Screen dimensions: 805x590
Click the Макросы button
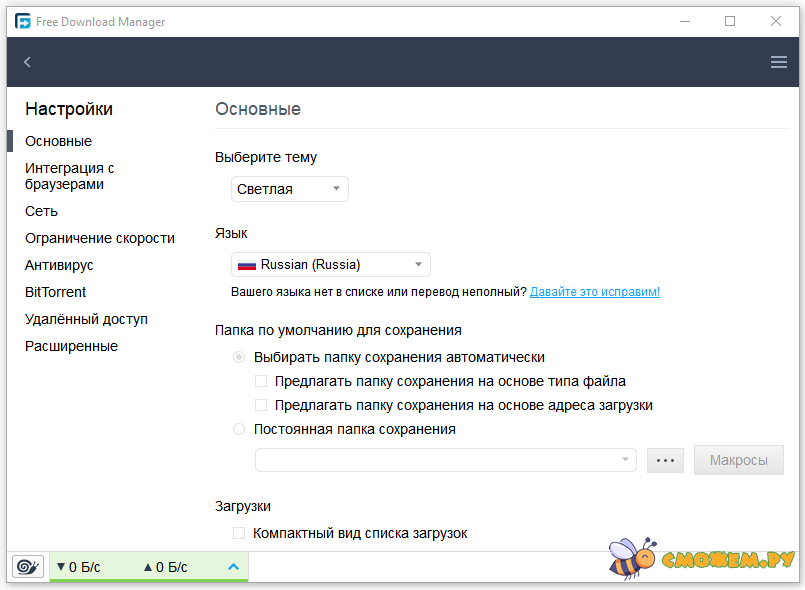pyautogui.click(x=738, y=460)
